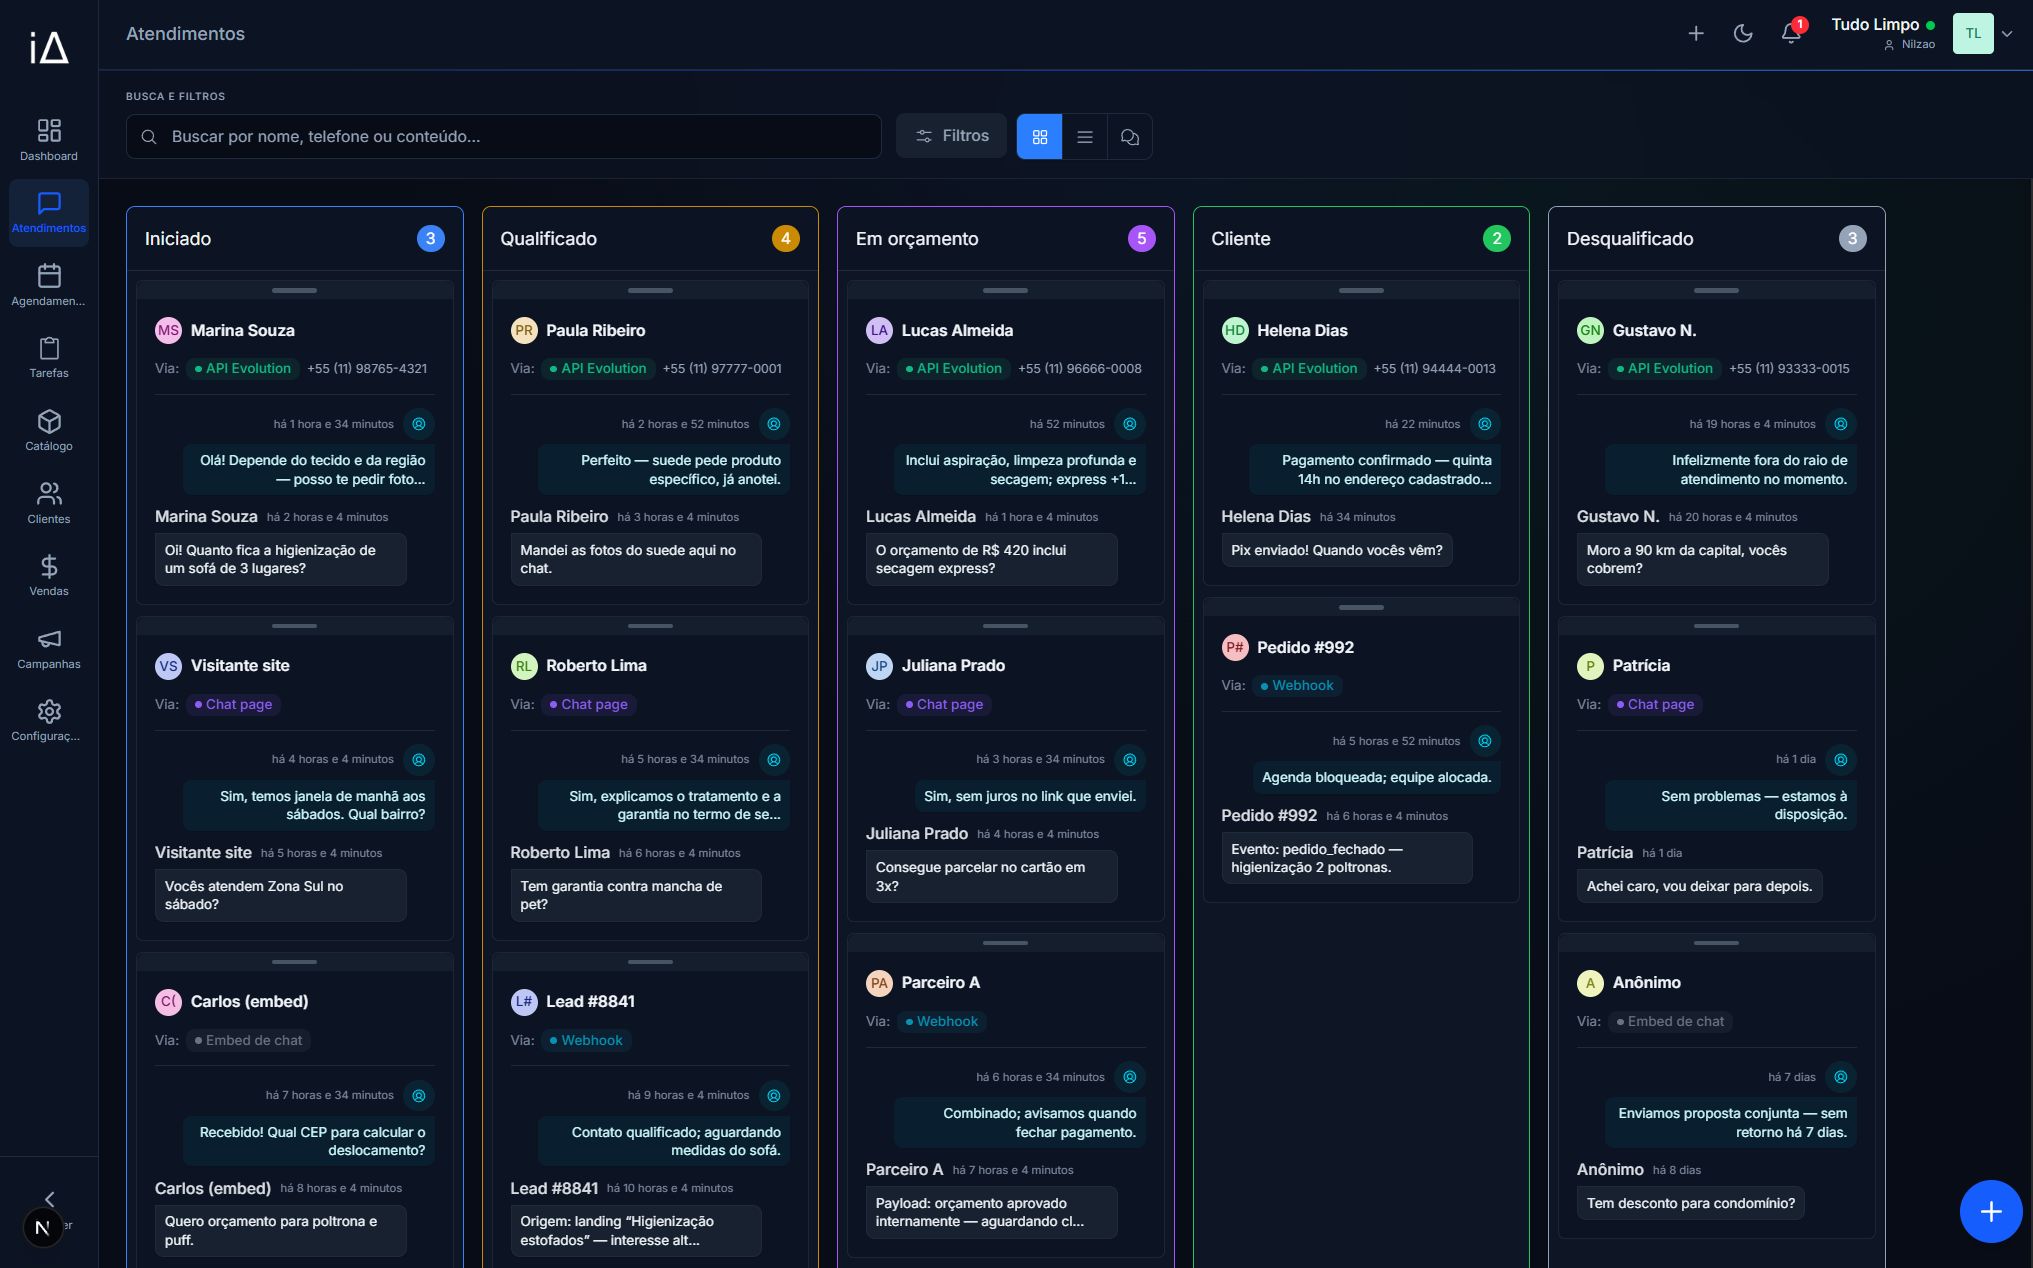Click Juliana Prado's JP avatar

click(x=879, y=666)
